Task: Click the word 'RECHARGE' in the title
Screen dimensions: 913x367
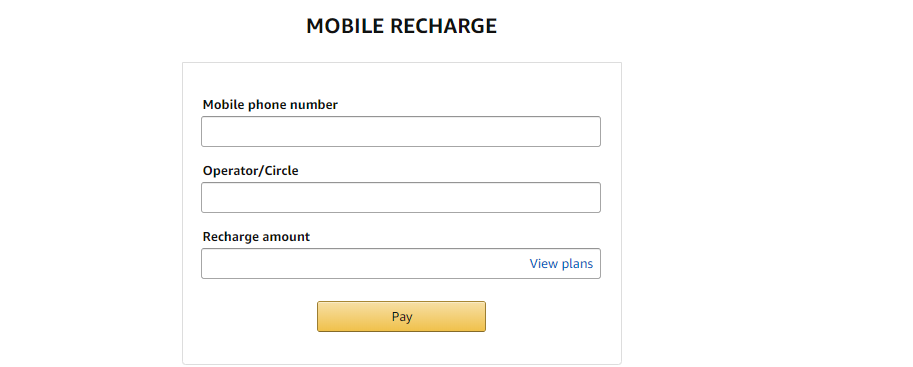Action: 443,26
